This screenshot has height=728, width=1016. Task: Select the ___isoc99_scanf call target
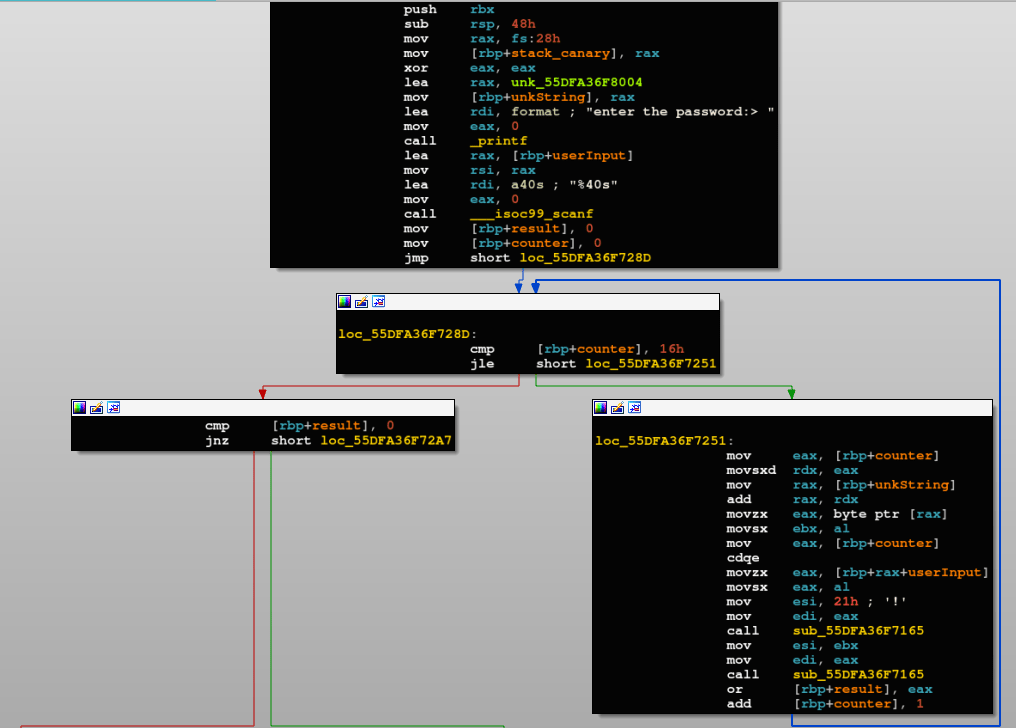(x=531, y=214)
